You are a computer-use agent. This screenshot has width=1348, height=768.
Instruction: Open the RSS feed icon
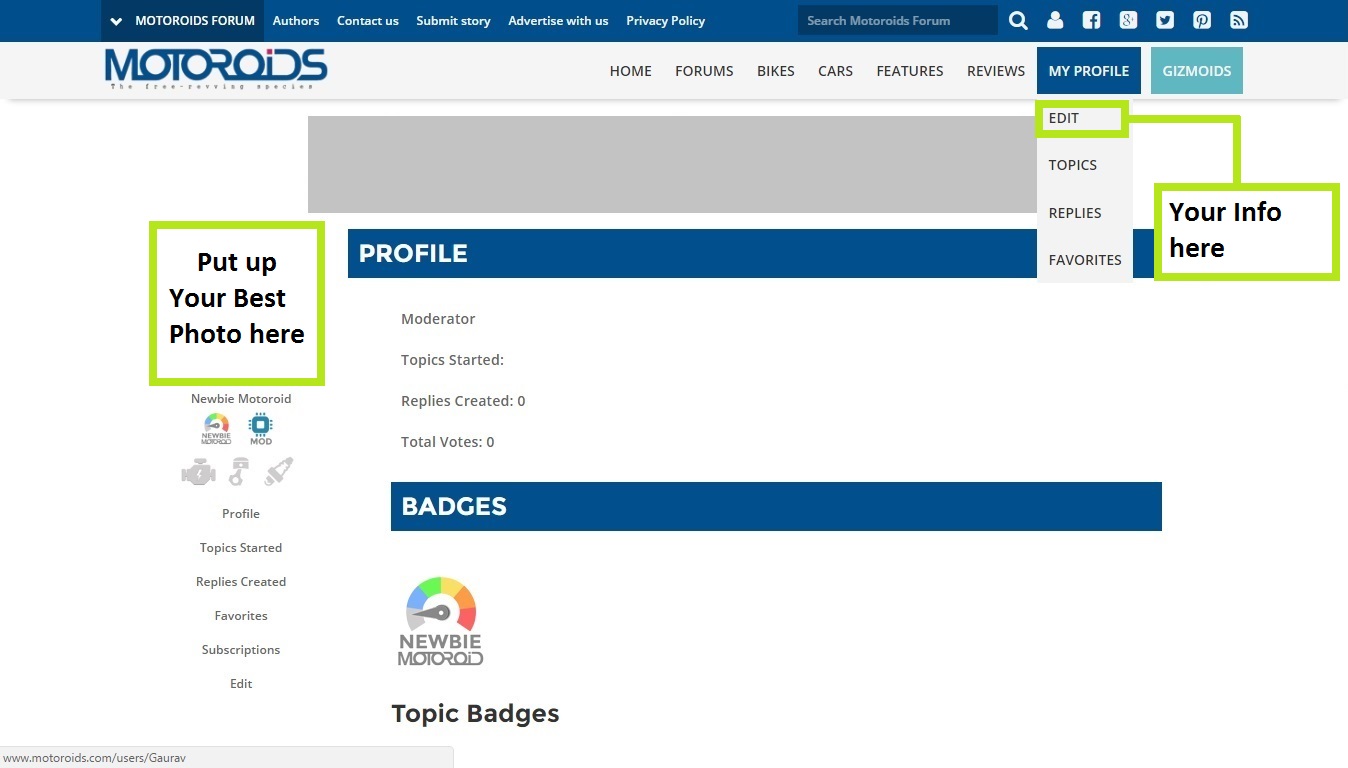[x=1239, y=21]
